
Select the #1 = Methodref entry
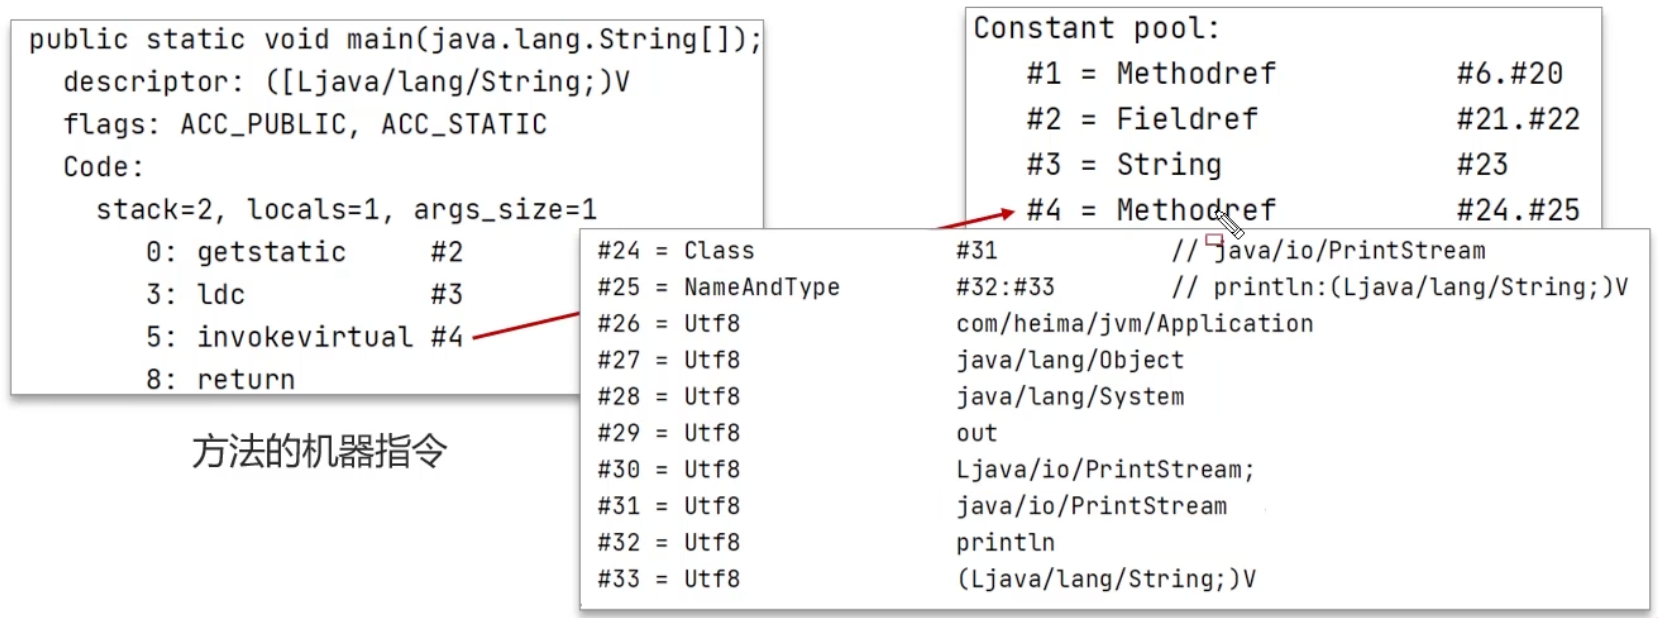point(1150,73)
